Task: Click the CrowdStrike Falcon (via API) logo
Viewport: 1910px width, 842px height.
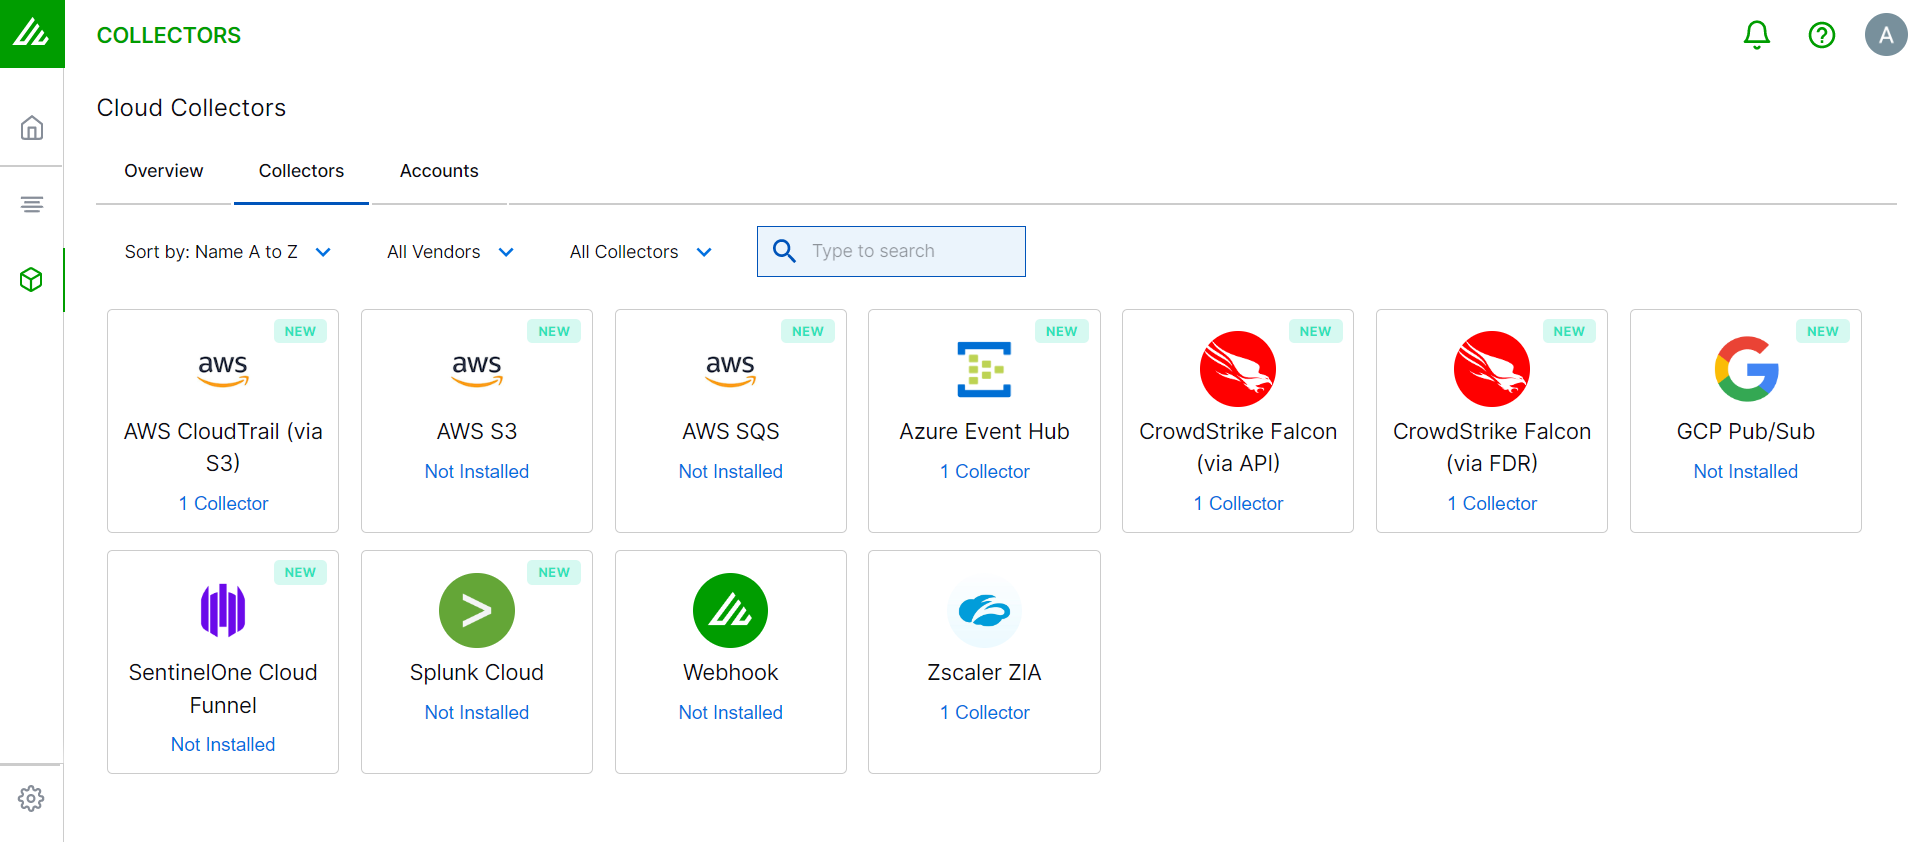Action: click(1238, 369)
